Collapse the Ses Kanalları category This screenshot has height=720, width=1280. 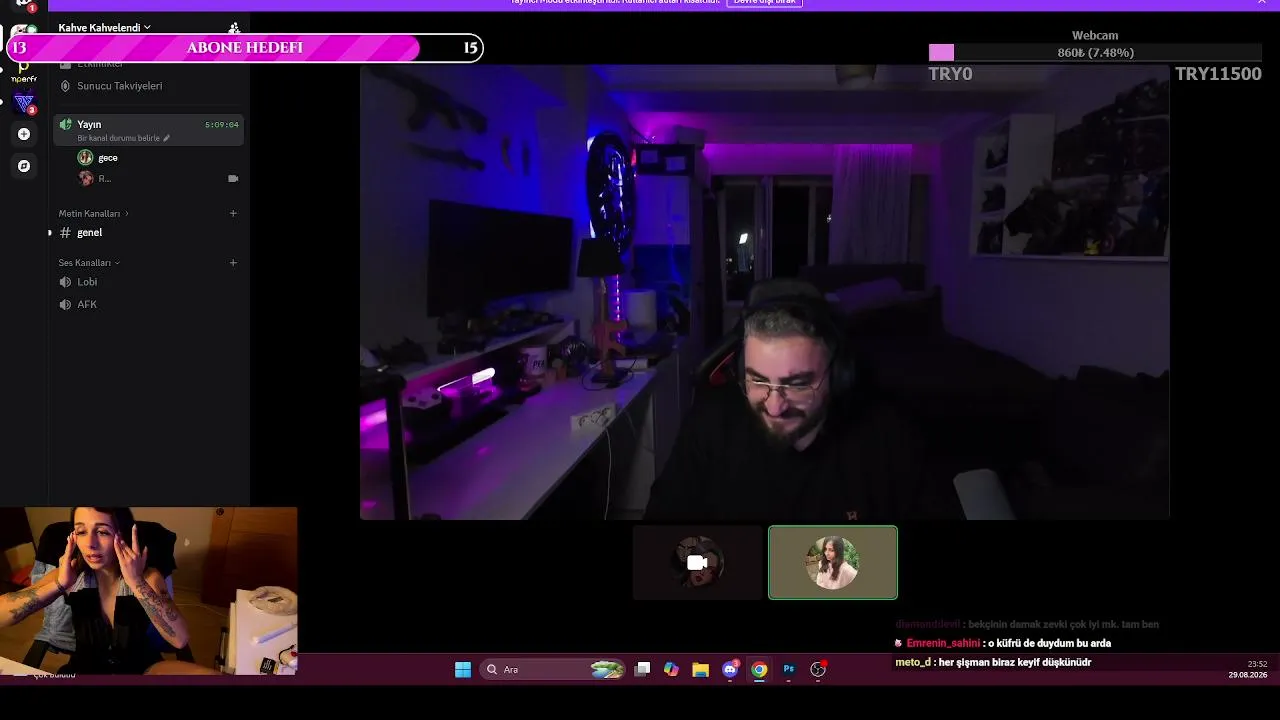[89, 263]
